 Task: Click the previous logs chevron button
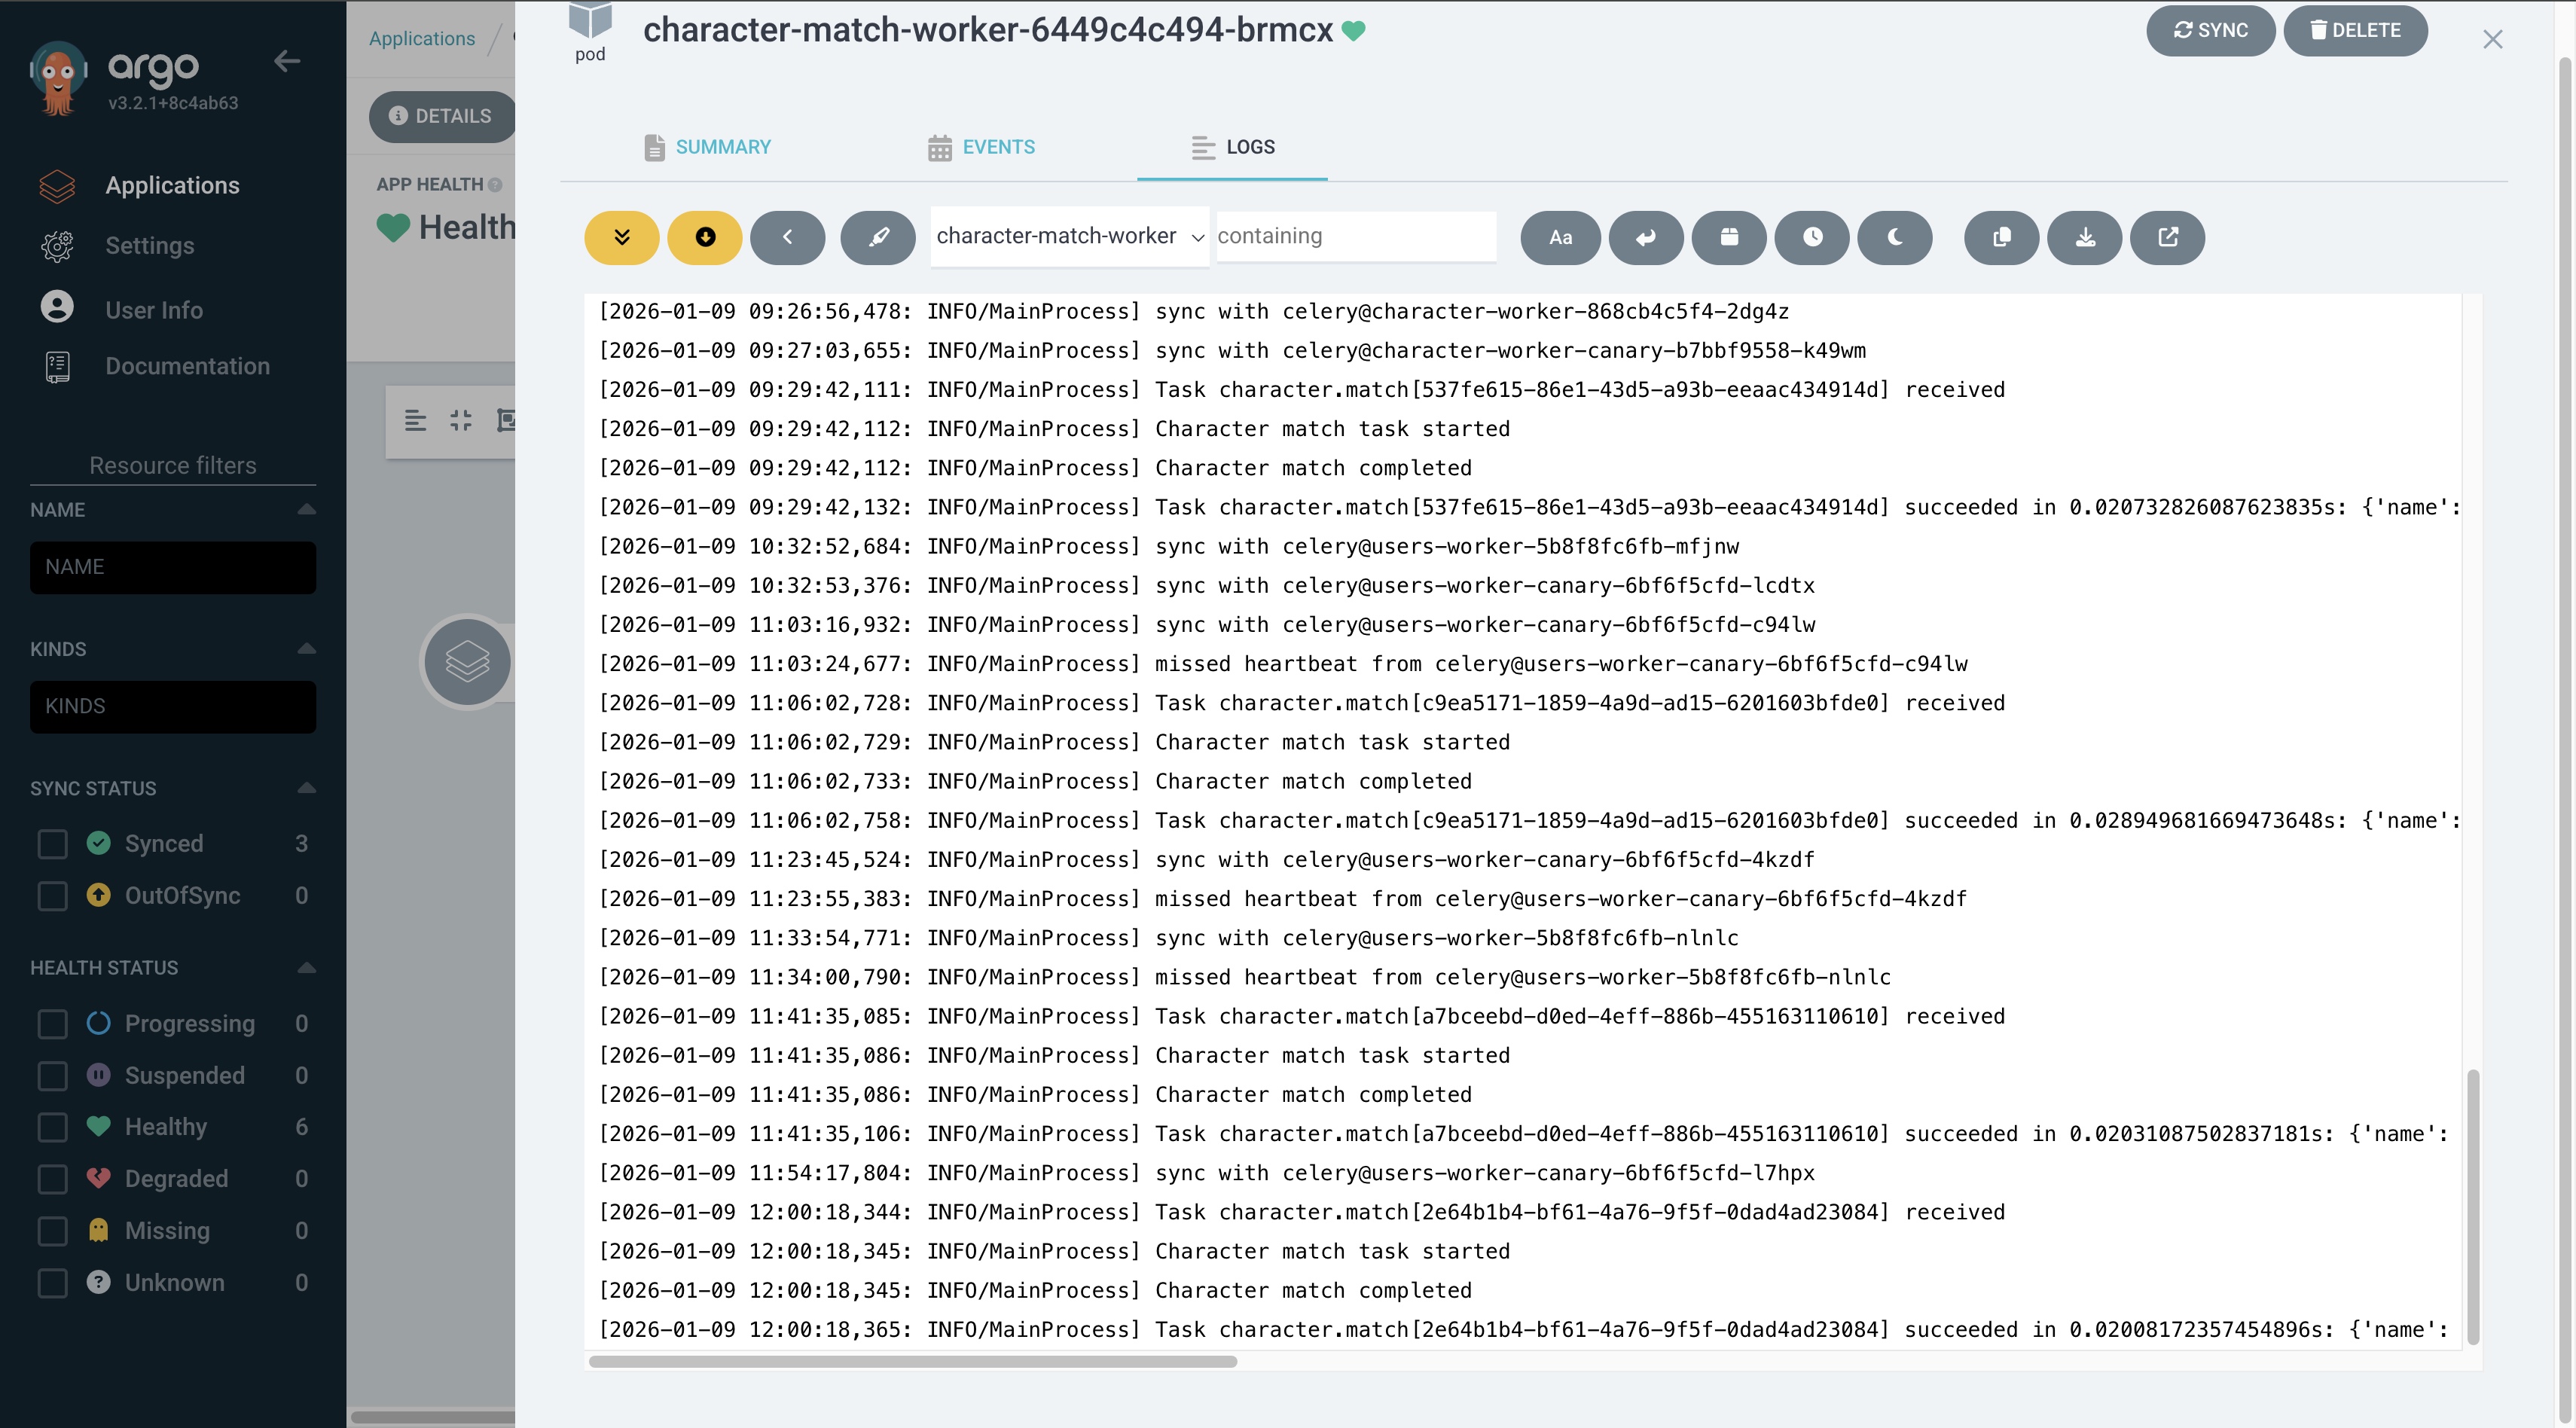click(x=787, y=237)
